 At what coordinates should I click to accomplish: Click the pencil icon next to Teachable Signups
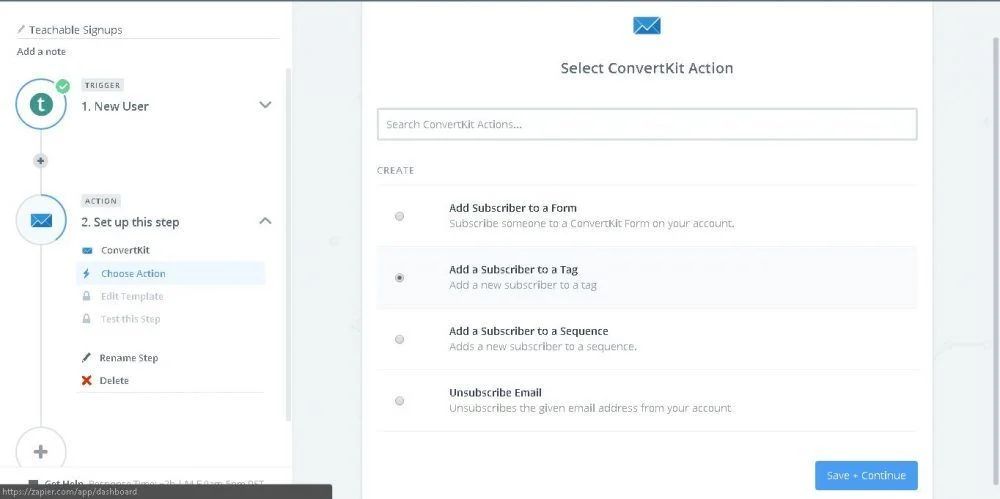(22, 31)
